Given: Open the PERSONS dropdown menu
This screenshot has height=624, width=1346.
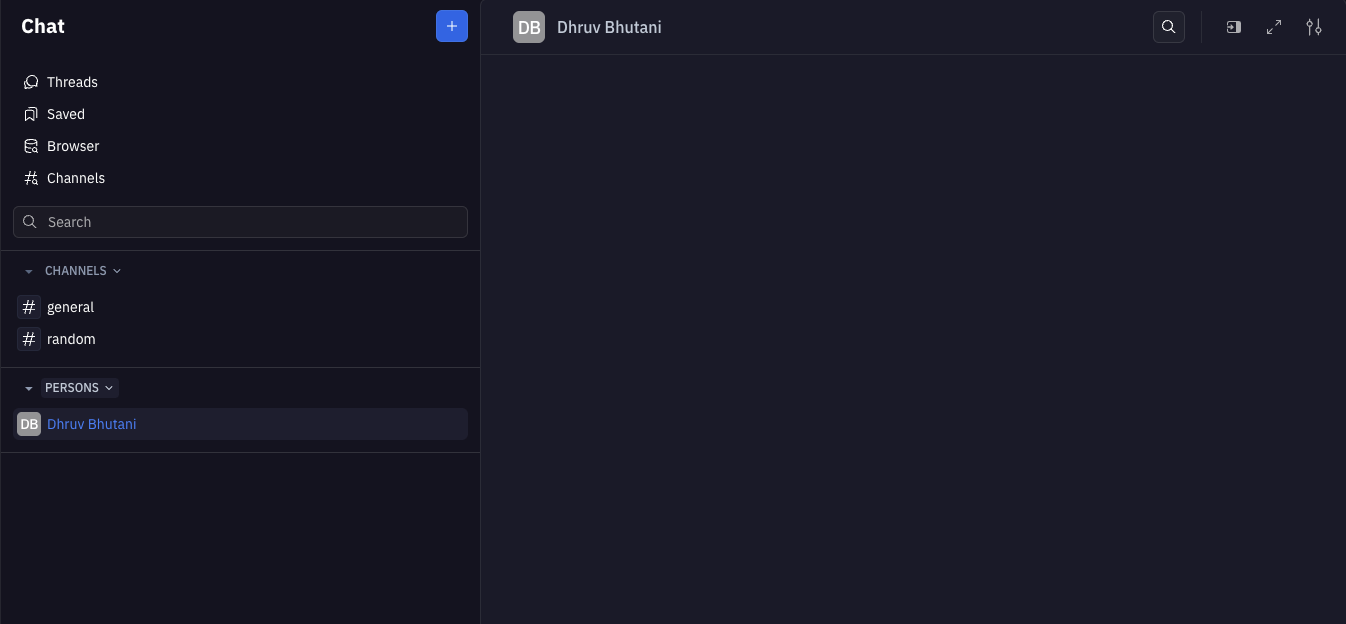Looking at the screenshot, I should [x=80, y=388].
